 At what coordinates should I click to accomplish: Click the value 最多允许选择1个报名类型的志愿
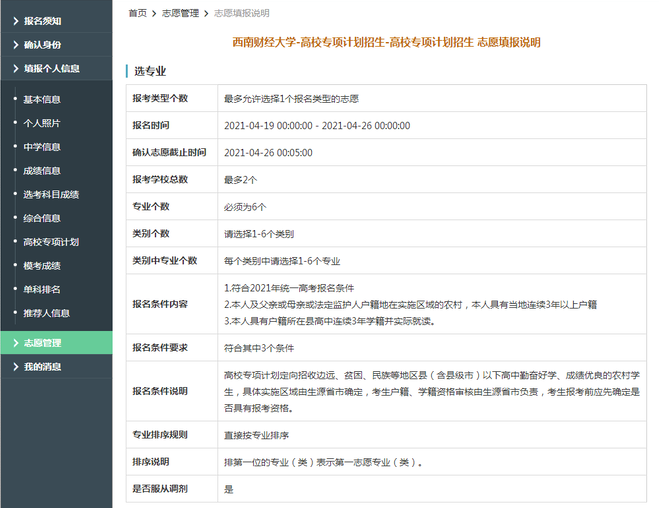(291, 99)
